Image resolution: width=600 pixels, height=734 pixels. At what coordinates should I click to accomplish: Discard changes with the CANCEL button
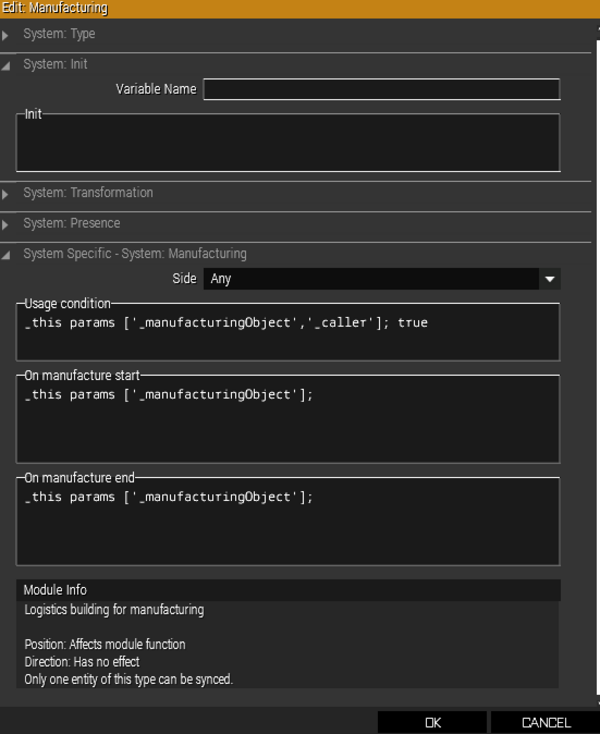coord(546,722)
